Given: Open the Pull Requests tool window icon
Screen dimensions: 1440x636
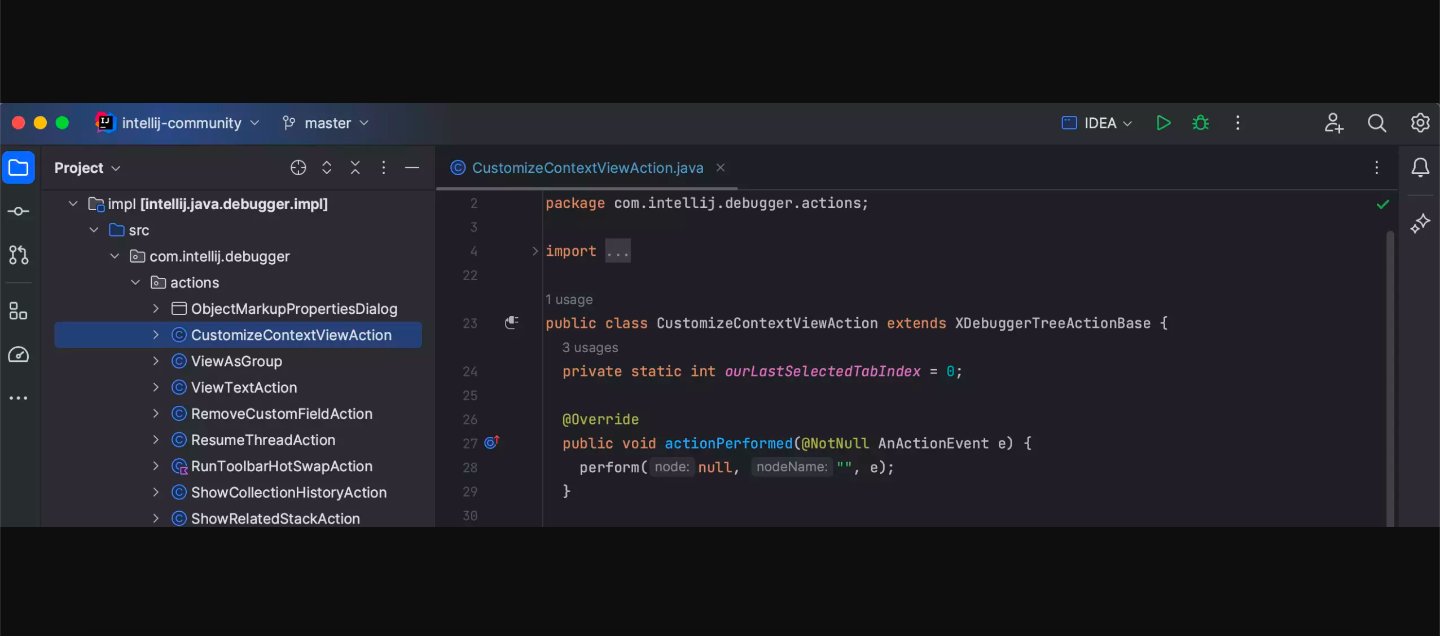Looking at the screenshot, I should [x=18, y=255].
